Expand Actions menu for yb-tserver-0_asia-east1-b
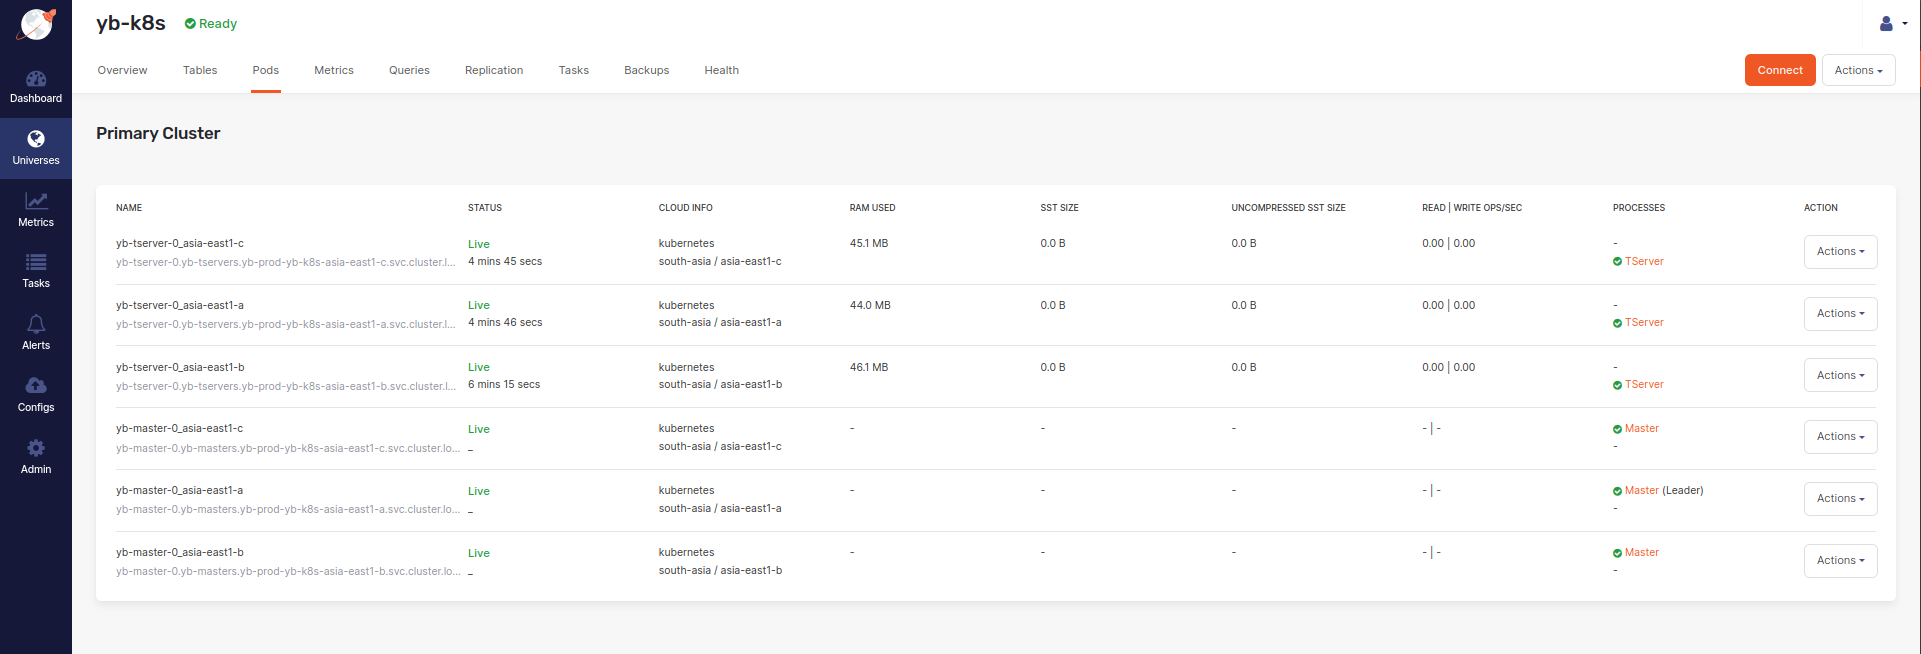This screenshot has width=1921, height=654. 1840,376
